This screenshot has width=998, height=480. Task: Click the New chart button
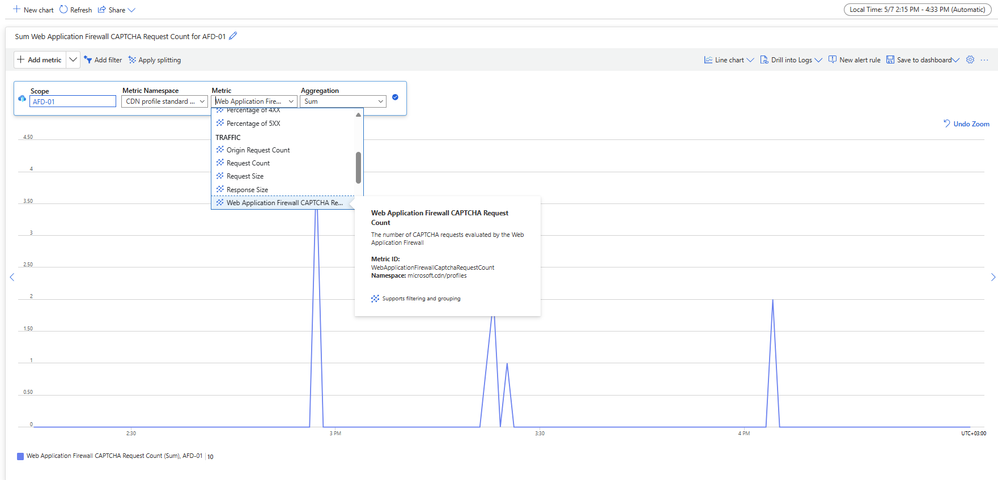[x=32, y=9]
